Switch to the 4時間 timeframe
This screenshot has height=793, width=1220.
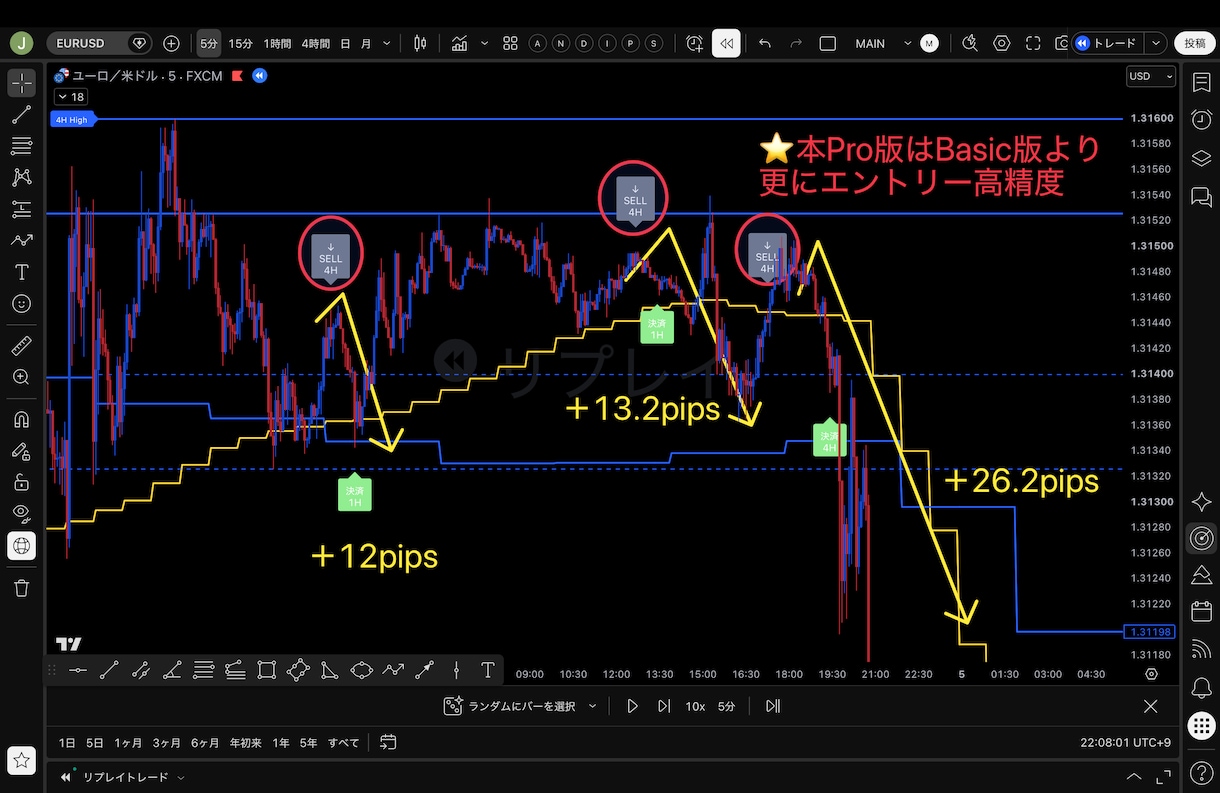coord(316,43)
